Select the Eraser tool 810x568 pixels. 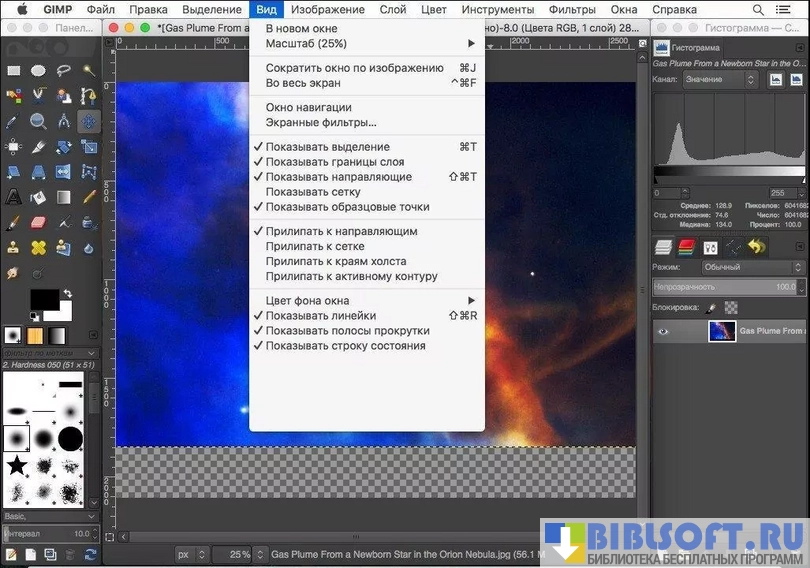click(39, 222)
